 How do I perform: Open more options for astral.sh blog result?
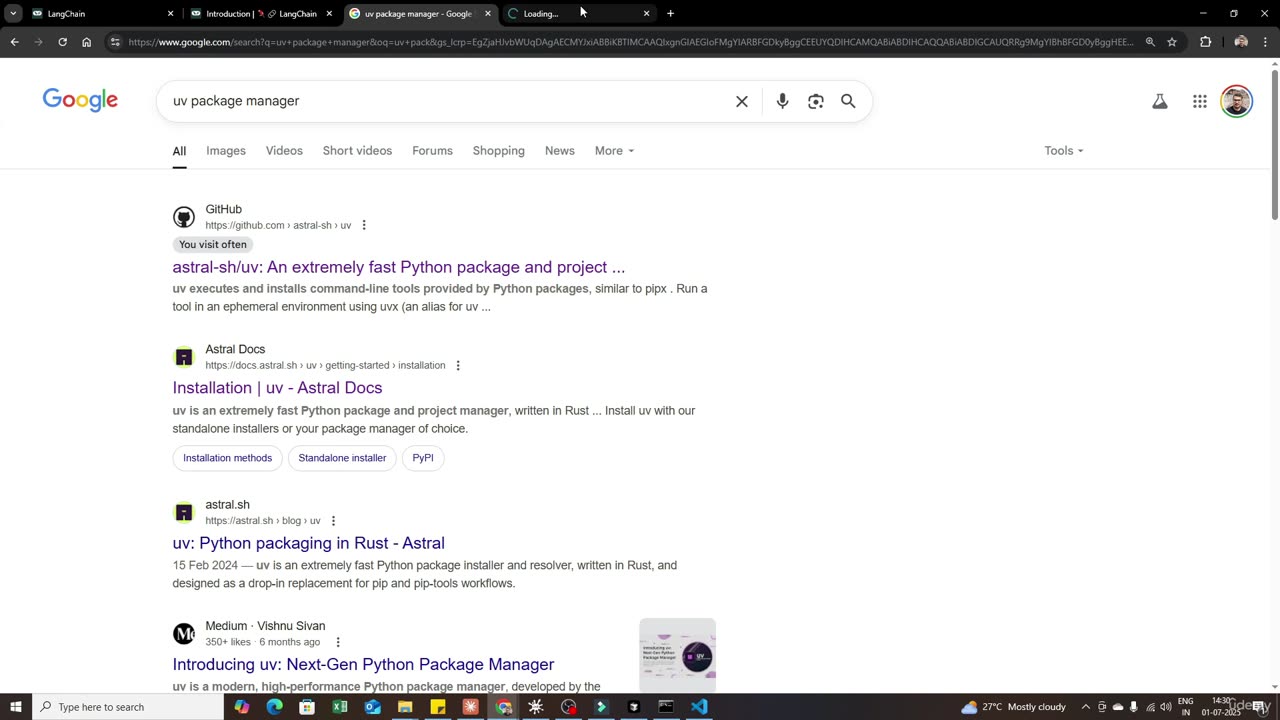point(333,521)
